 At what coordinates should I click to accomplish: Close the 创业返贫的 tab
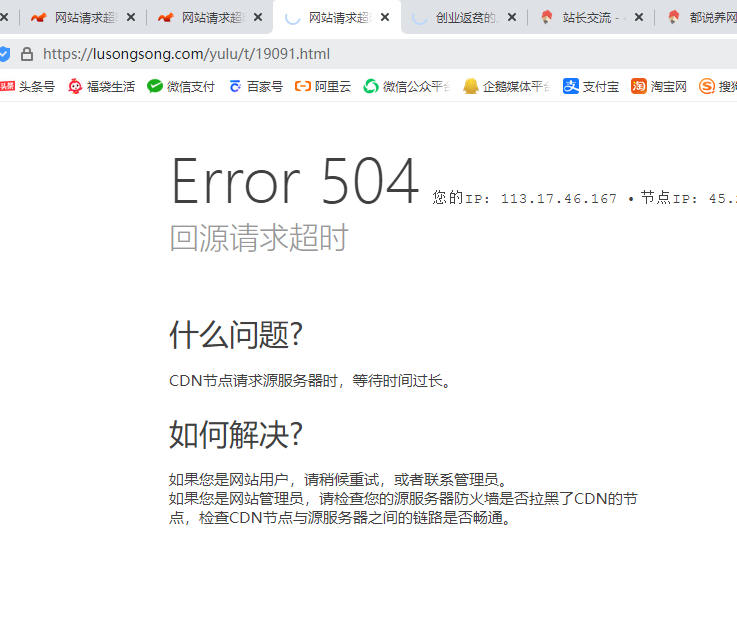[512, 17]
